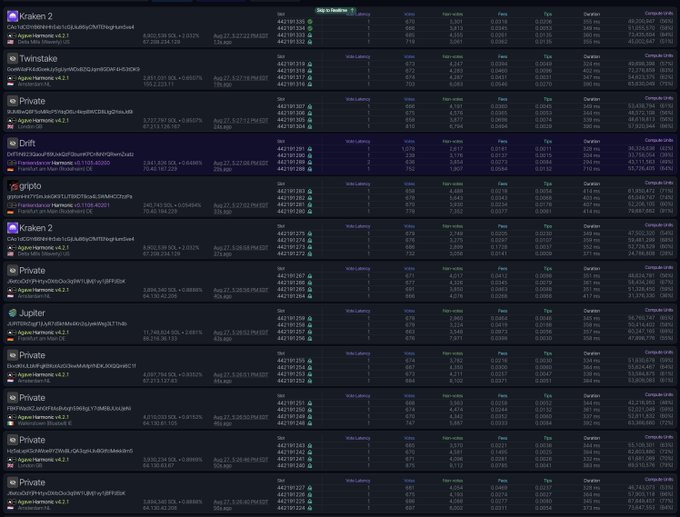Click the US flag icon in top Kraken 2 card

point(10,42)
